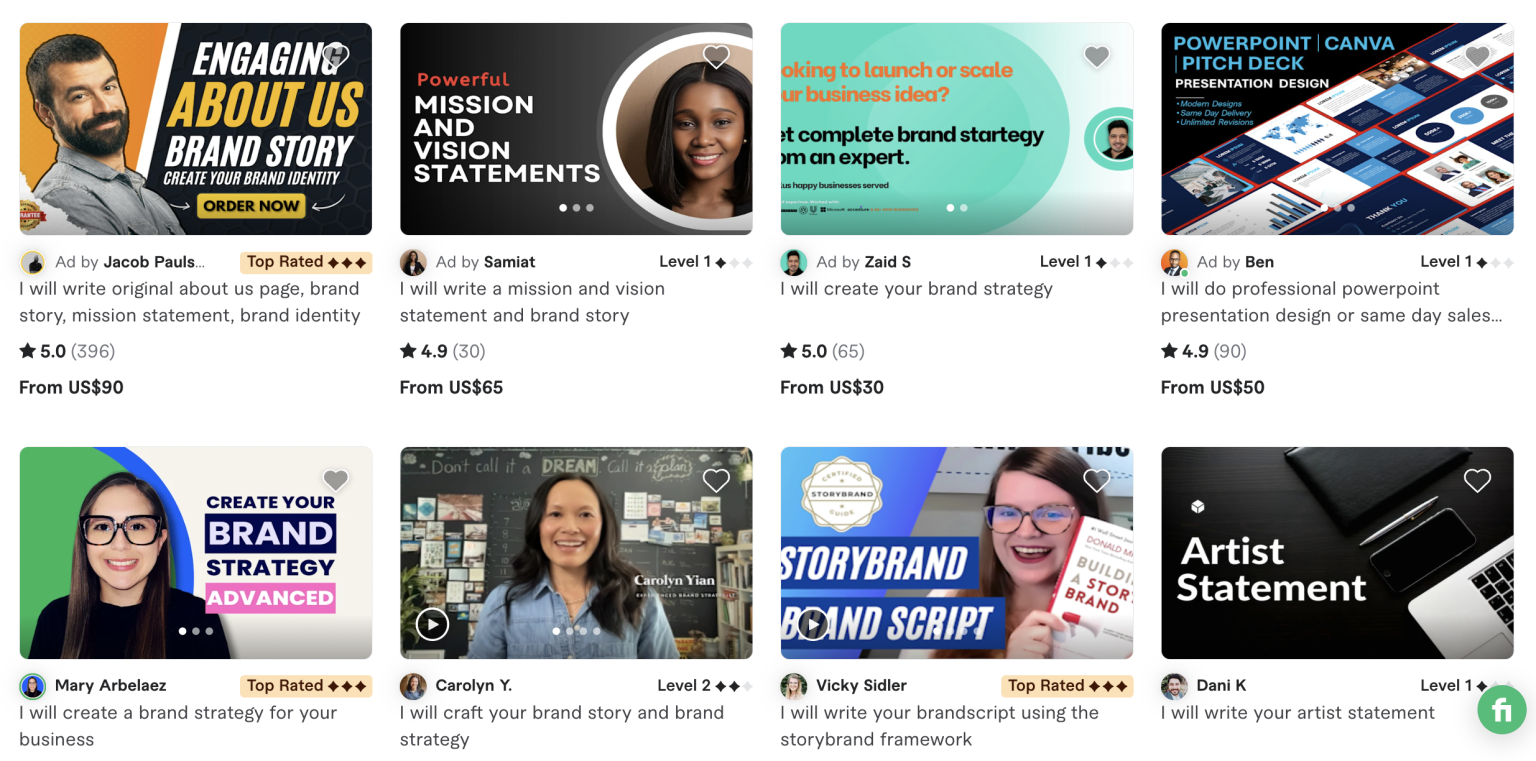Click heart icon on Carolyn Y. gig
Image resolution: width=1536 pixels, height=761 pixels.
click(x=716, y=481)
